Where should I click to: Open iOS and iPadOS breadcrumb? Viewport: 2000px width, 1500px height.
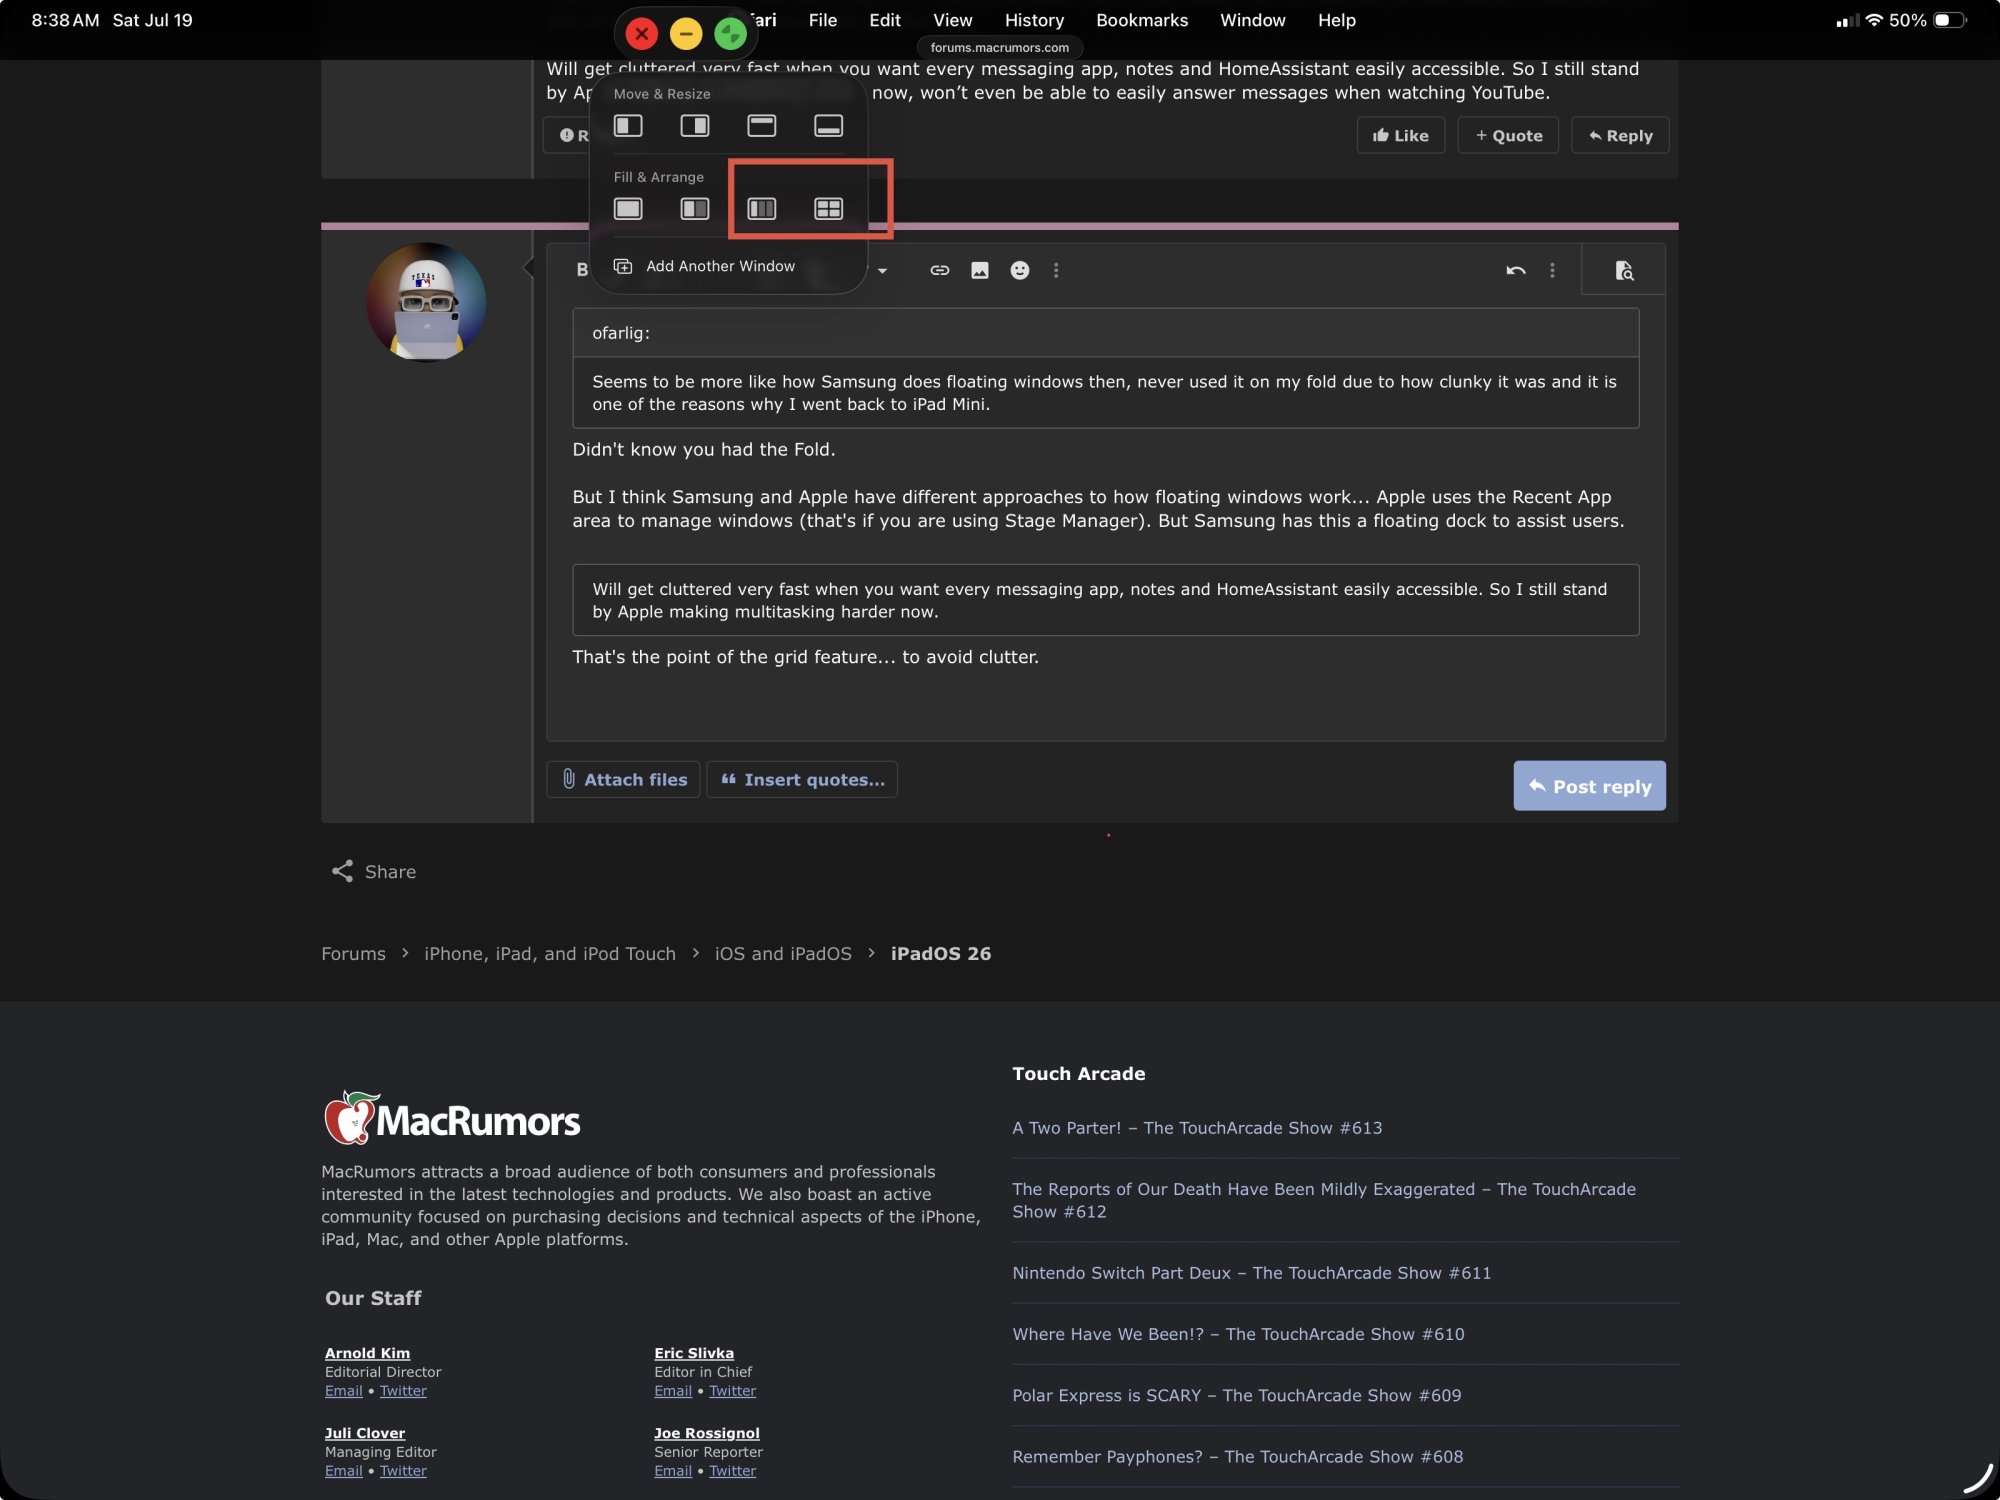pyautogui.click(x=783, y=954)
